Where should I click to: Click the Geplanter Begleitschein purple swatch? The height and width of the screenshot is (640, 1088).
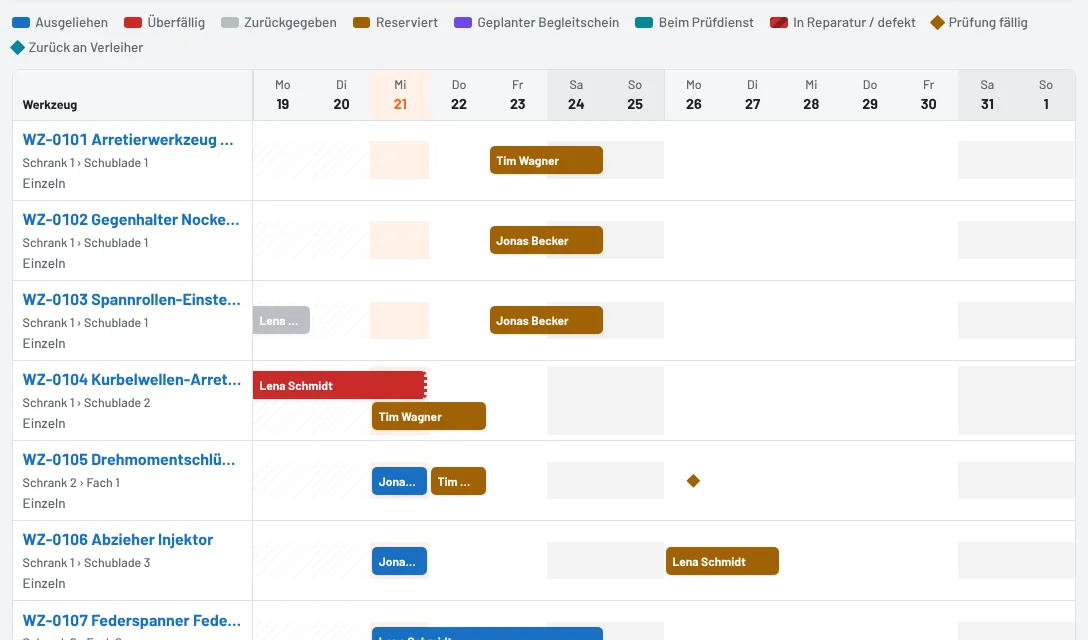[463, 22]
